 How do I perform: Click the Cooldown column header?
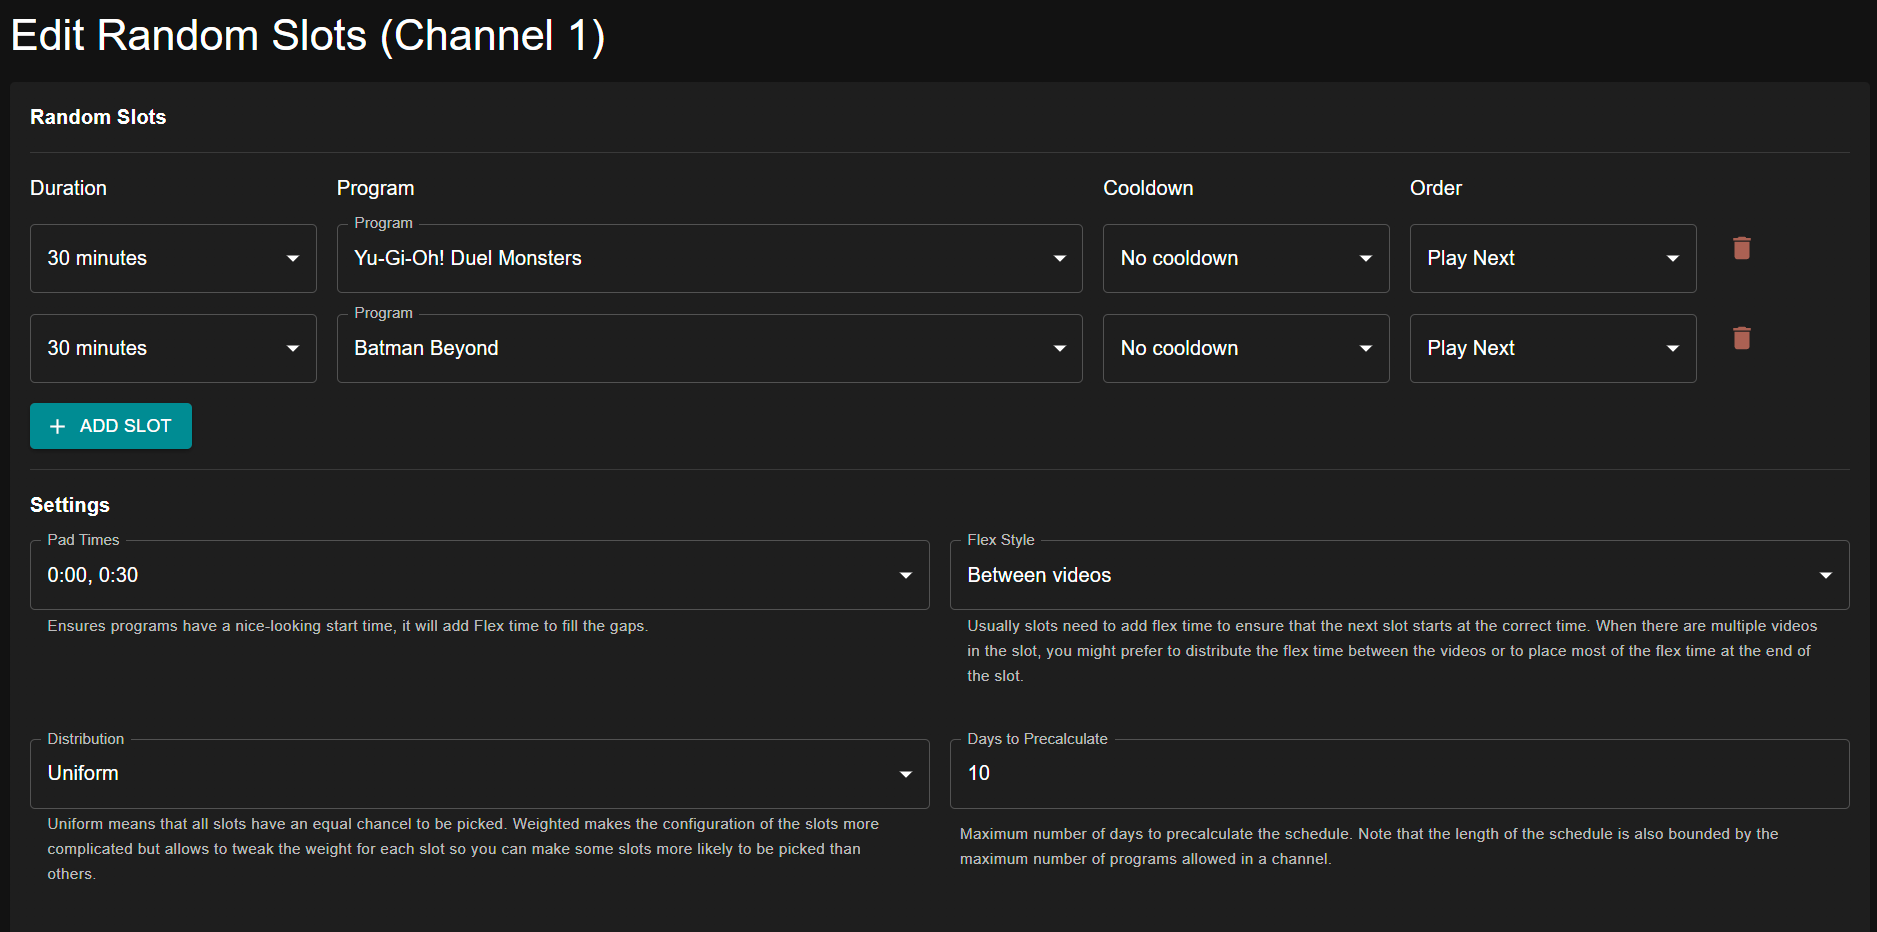click(x=1148, y=188)
